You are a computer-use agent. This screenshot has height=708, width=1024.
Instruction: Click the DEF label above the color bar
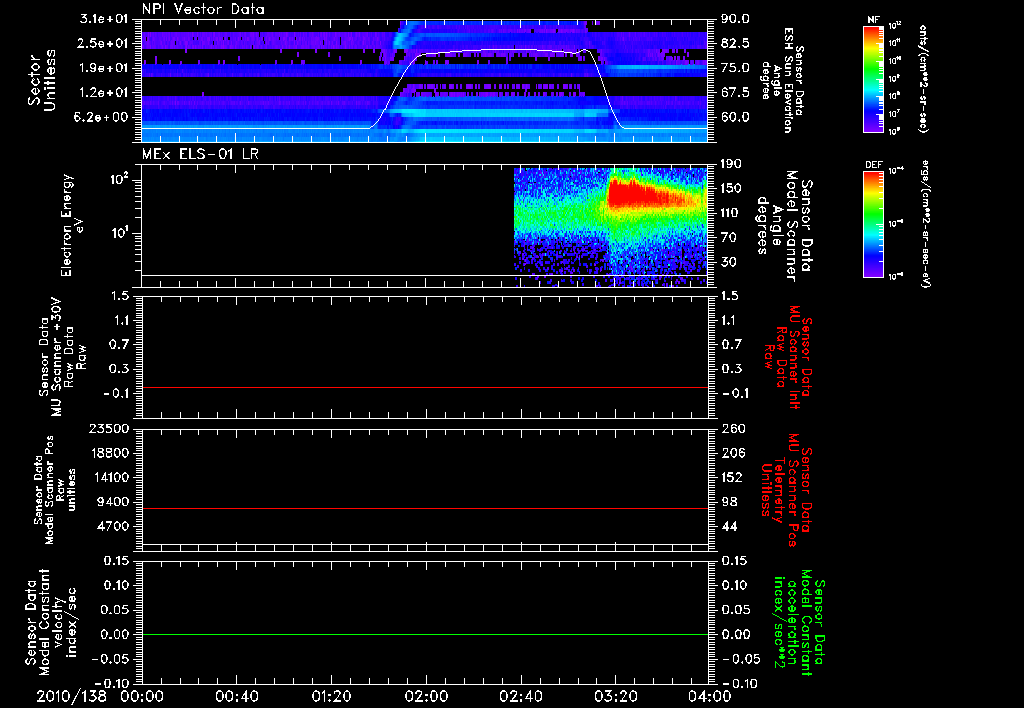[873, 165]
